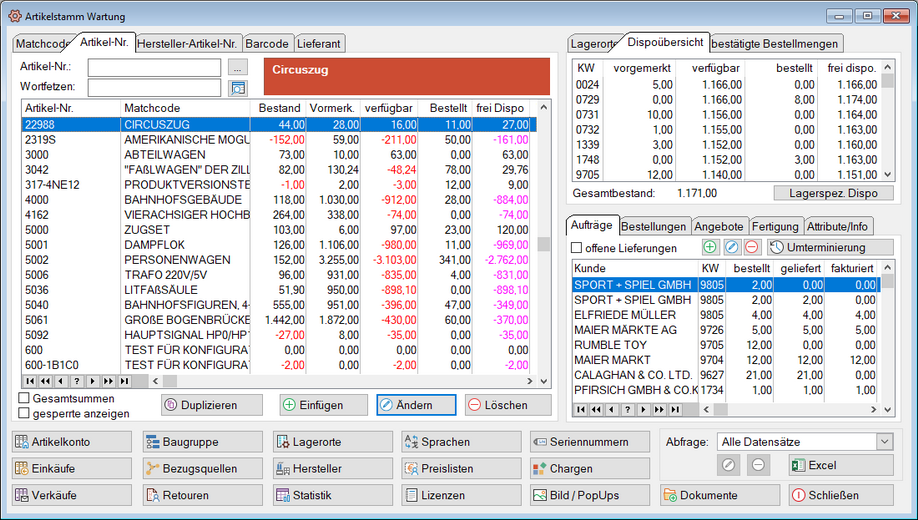Check the offene Lieferungen option
The width and height of the screenshot is (918, 520).
577,248
